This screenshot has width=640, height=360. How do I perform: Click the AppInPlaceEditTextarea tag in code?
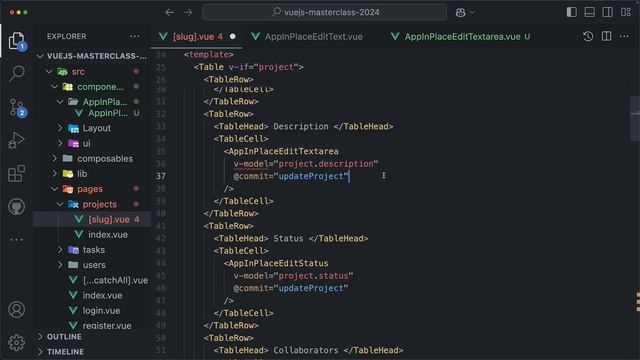coord(281,151)
